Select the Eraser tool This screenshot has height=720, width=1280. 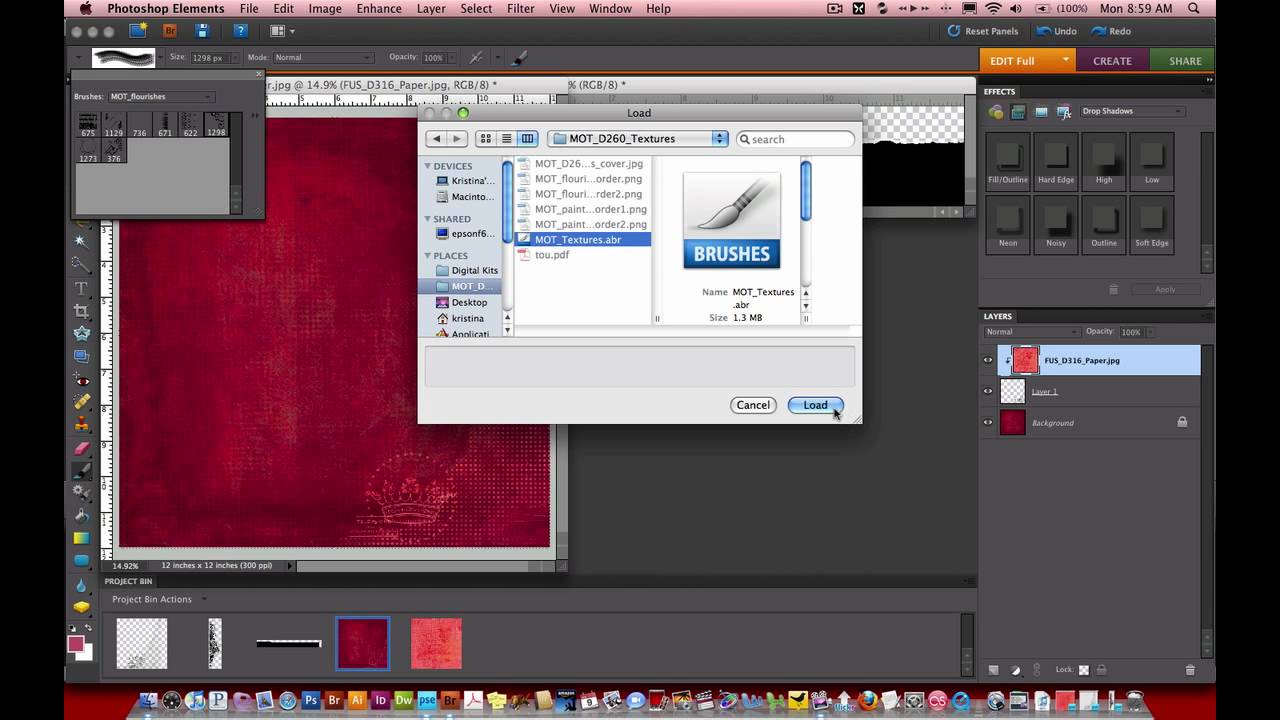click(x=81, y=448)
